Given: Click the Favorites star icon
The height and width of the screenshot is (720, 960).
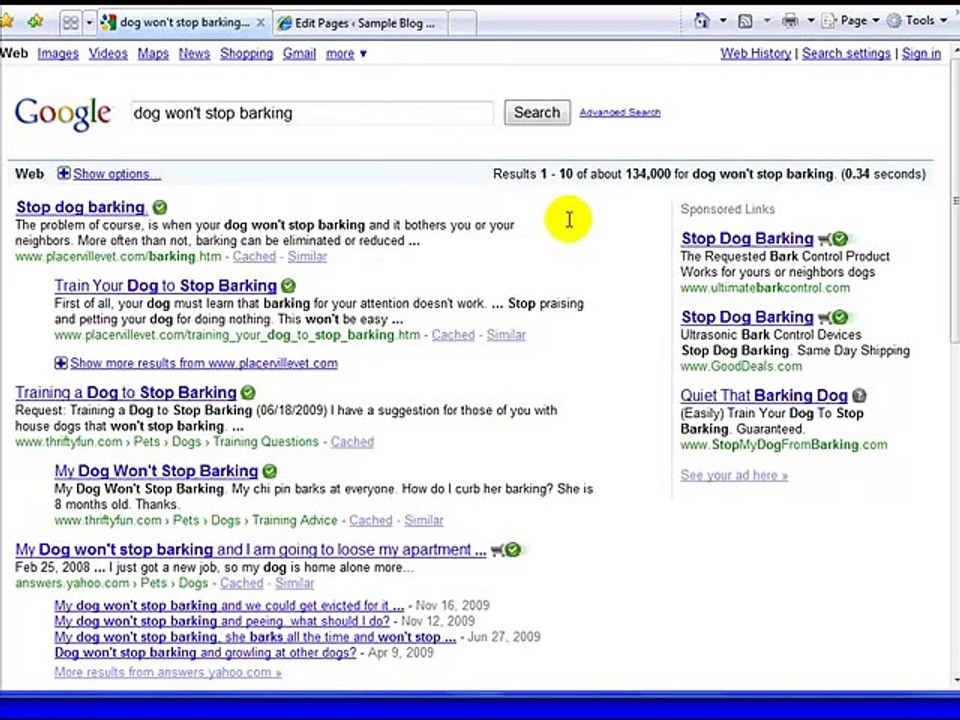Looking at the screenshot, I should pos(6,21).
